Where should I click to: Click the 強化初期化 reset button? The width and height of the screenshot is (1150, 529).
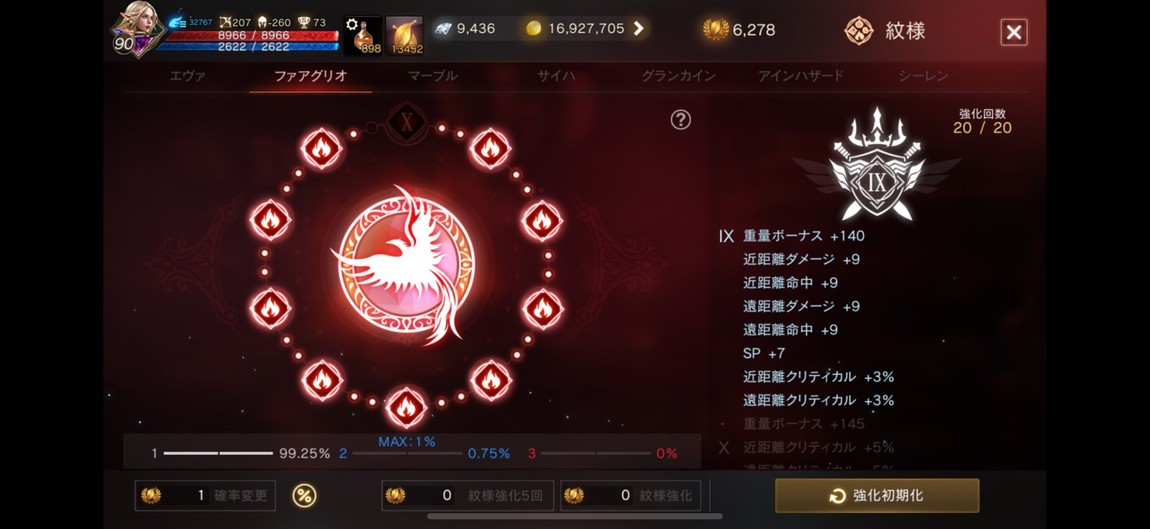coord(877,495)
